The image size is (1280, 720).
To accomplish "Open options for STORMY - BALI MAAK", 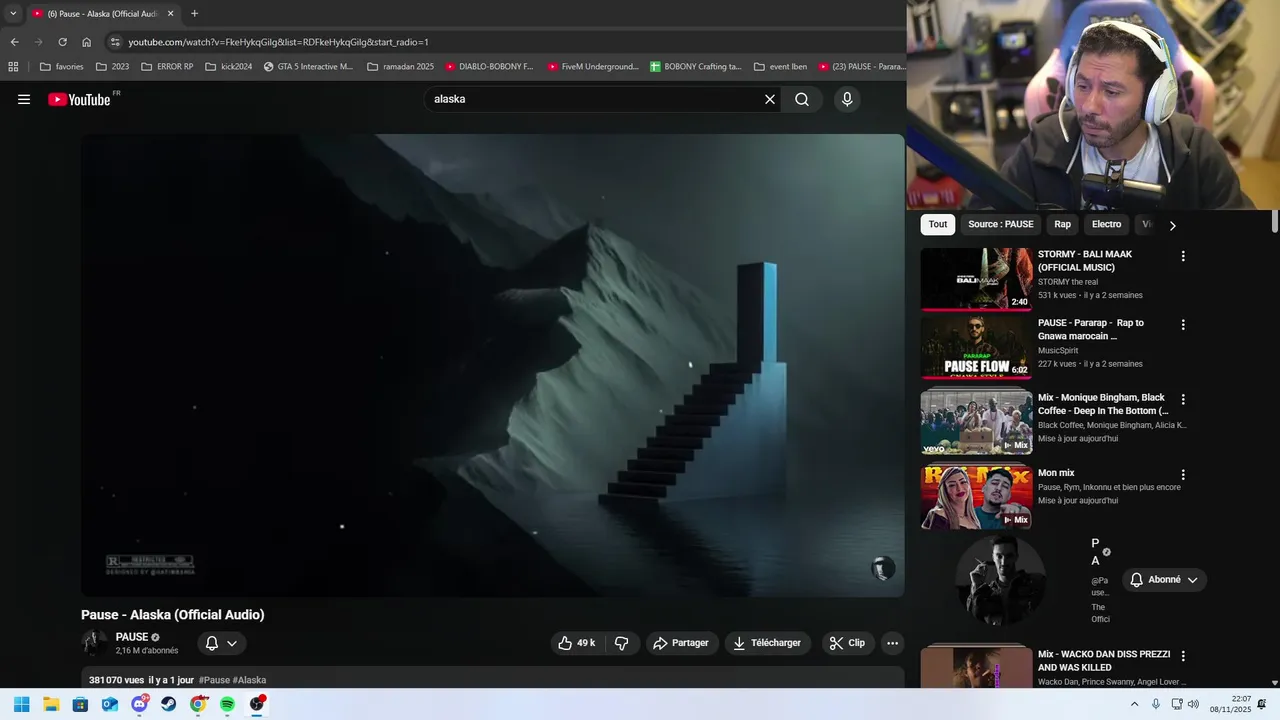I will click(1183, 256).
